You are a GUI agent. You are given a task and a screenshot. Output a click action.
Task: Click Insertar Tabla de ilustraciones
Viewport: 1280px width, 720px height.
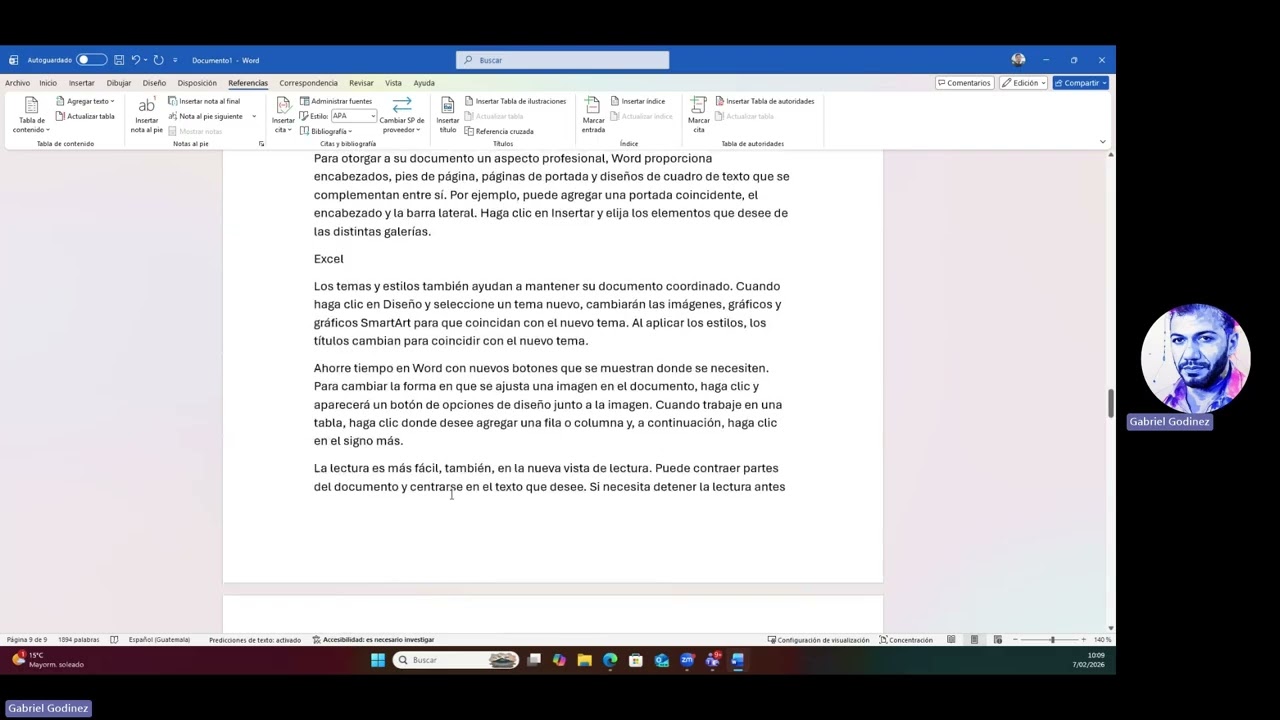(x=515, y=101)
